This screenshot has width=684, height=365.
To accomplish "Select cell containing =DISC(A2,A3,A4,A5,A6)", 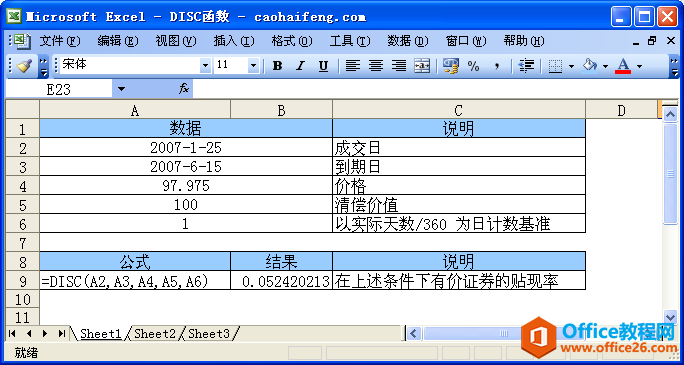I will pos(135,280).
